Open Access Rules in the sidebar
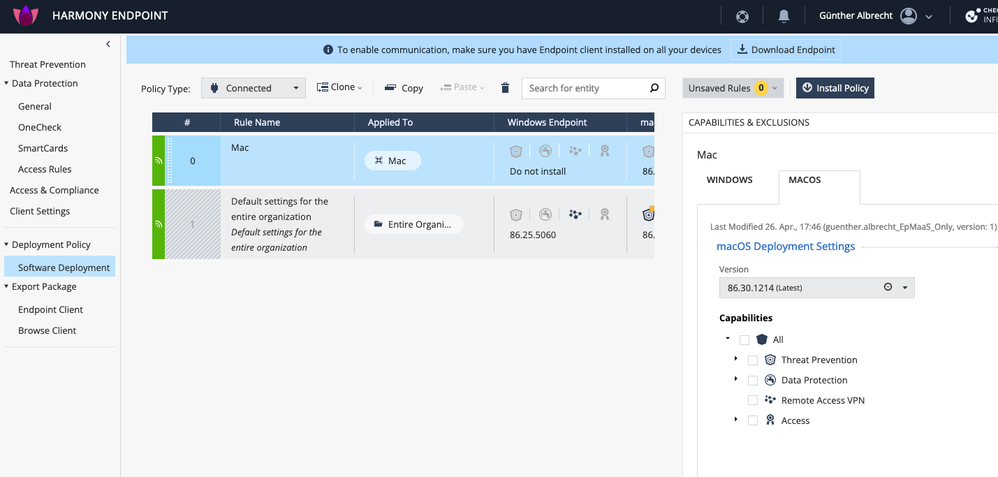The image size is (998, 477). tap(45, 169)
